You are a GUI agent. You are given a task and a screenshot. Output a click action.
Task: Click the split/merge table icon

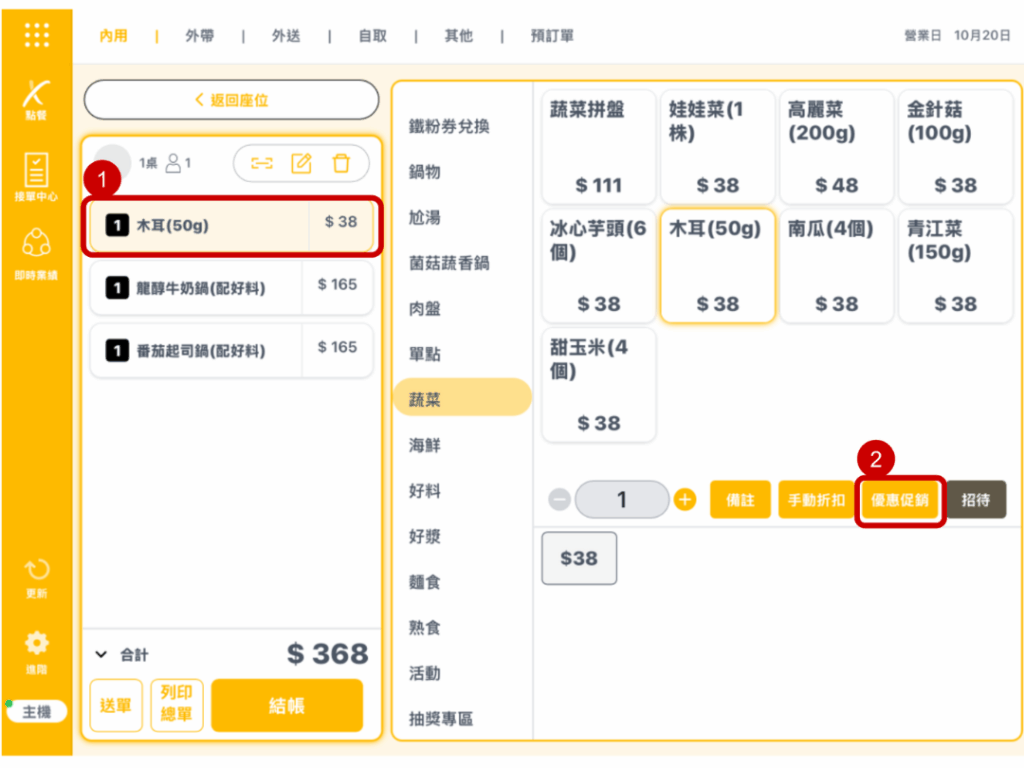262,163
